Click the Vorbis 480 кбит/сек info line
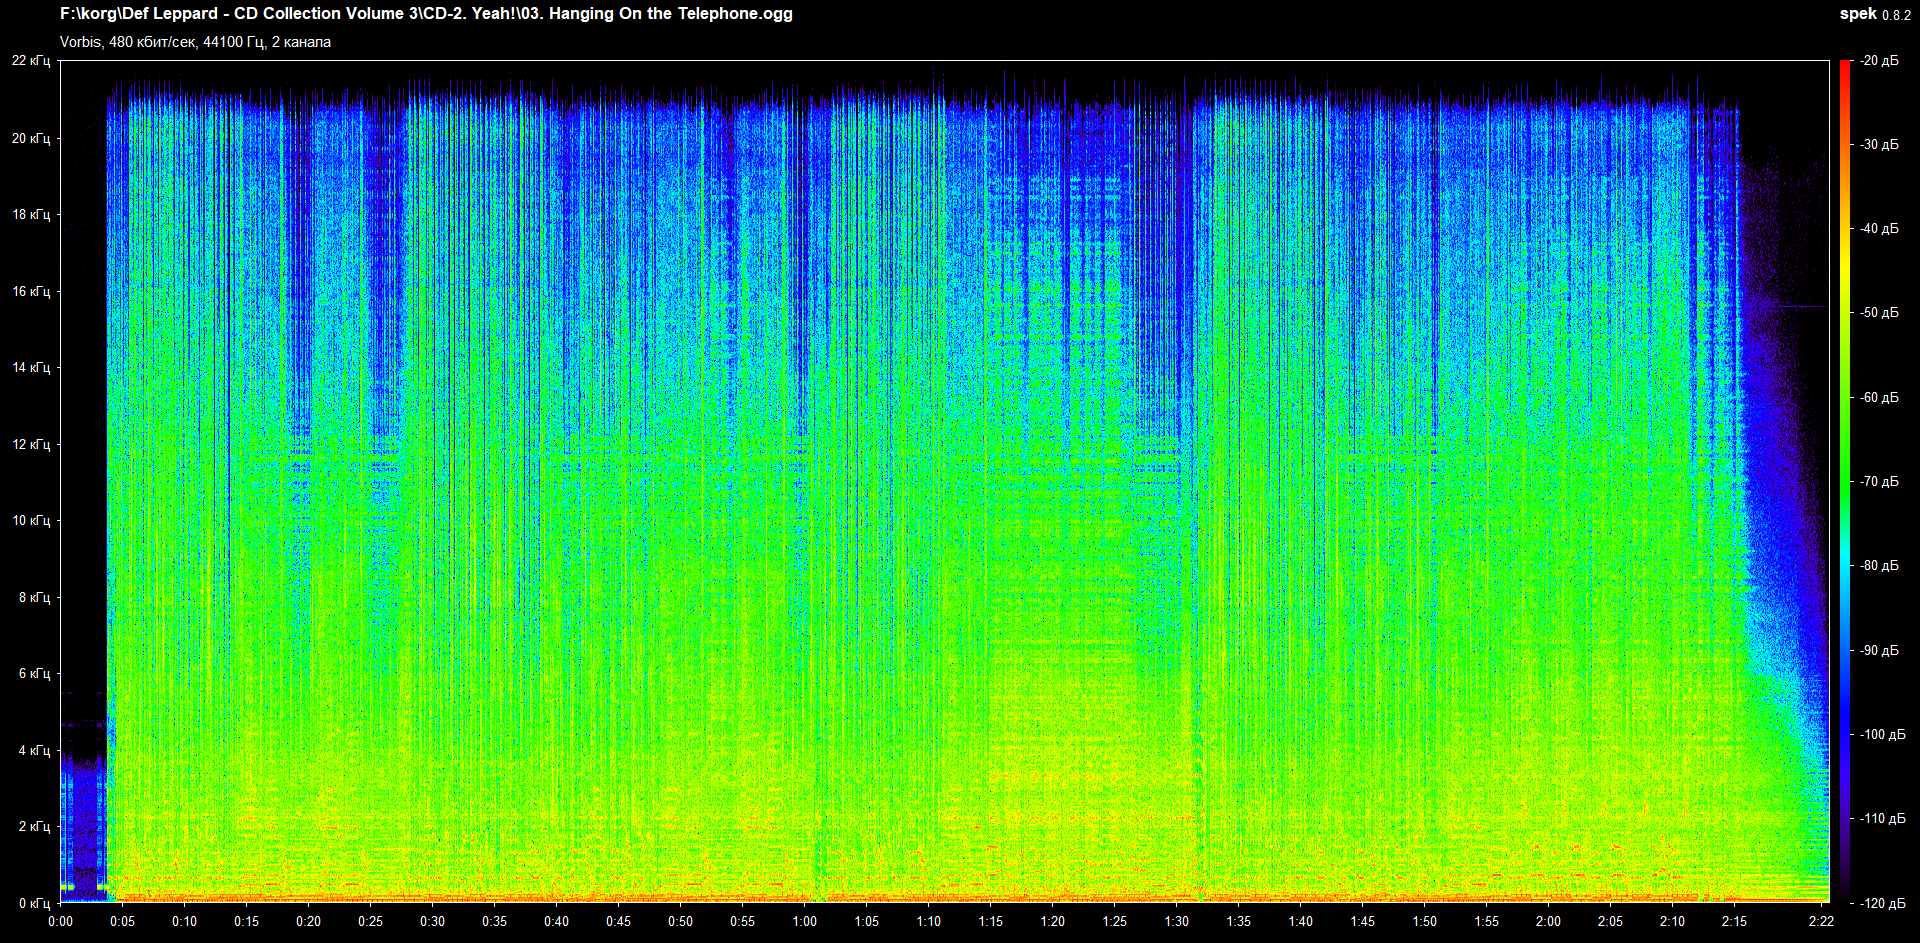Image resolution: width=1920 pixels, height=943 pixels. [195, 42]
